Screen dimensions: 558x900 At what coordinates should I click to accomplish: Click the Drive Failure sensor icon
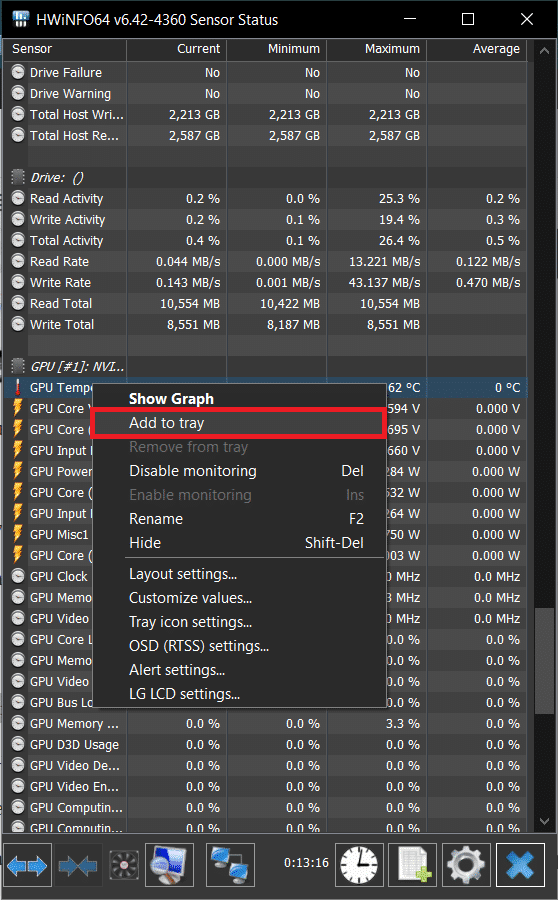[x=18, y=72]
